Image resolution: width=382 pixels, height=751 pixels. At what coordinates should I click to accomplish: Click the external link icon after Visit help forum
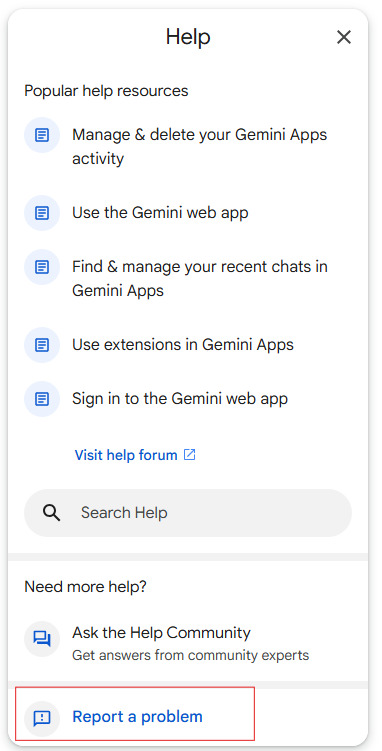(190, 455)
